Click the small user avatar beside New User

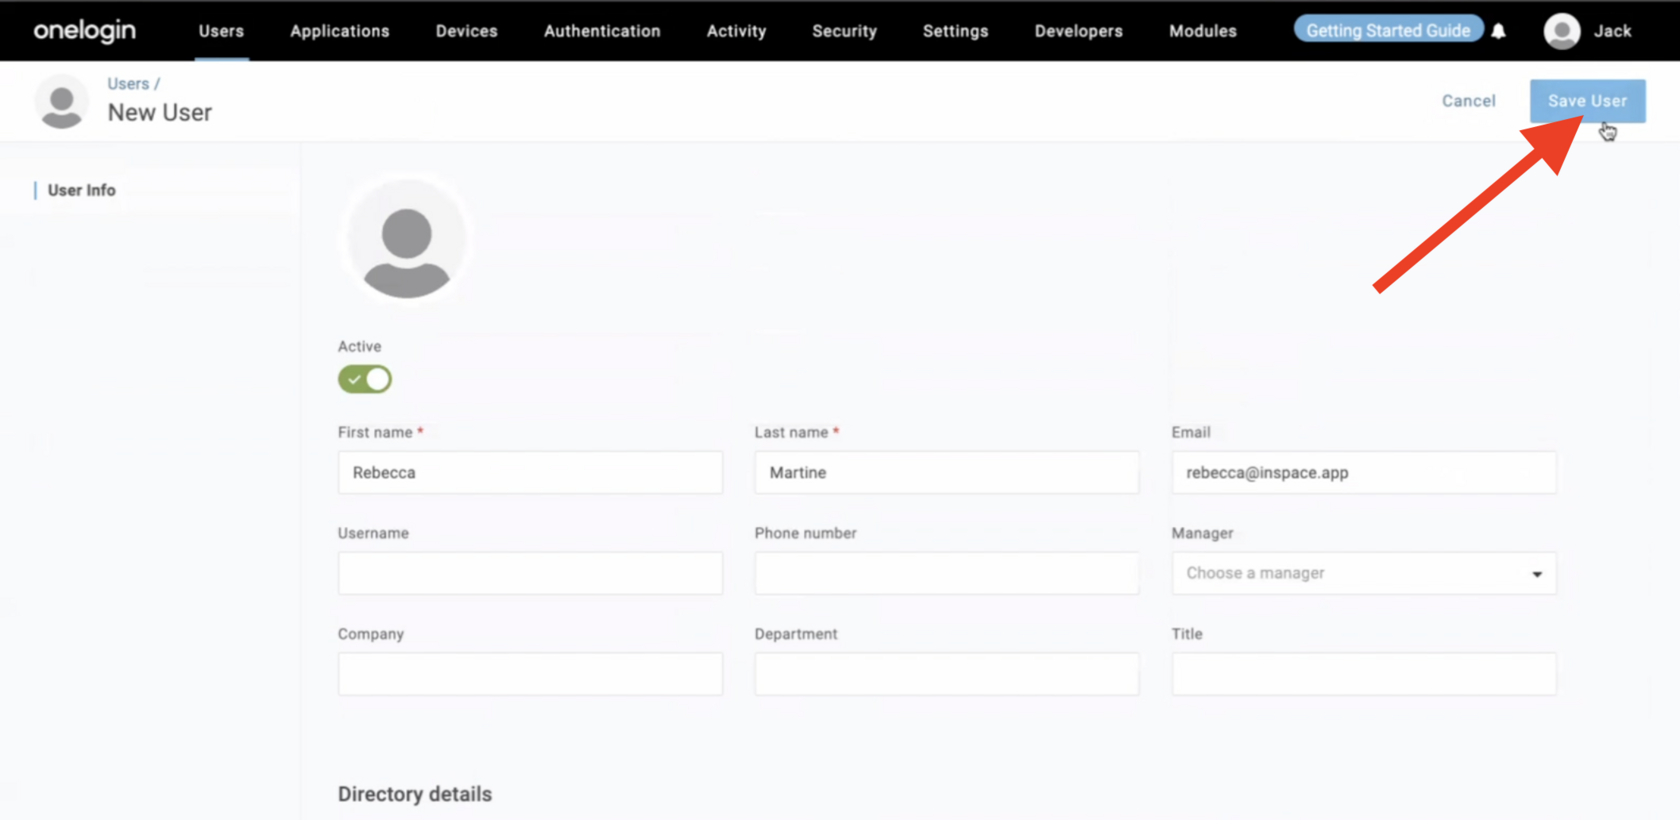click(61, 102)
